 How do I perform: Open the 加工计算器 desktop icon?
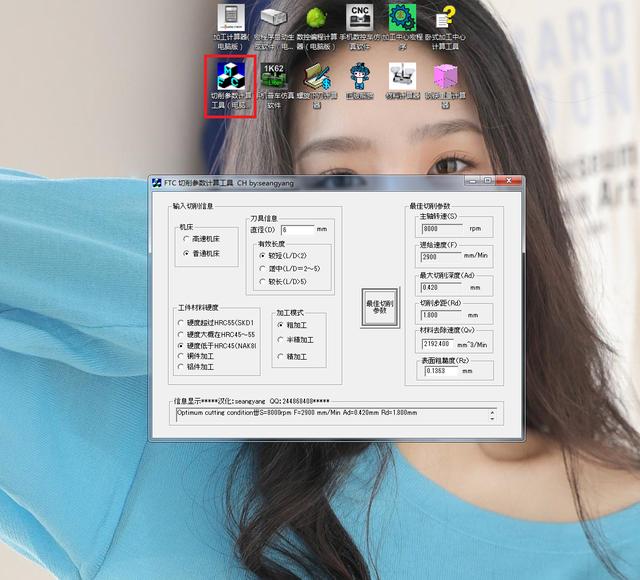230,20
